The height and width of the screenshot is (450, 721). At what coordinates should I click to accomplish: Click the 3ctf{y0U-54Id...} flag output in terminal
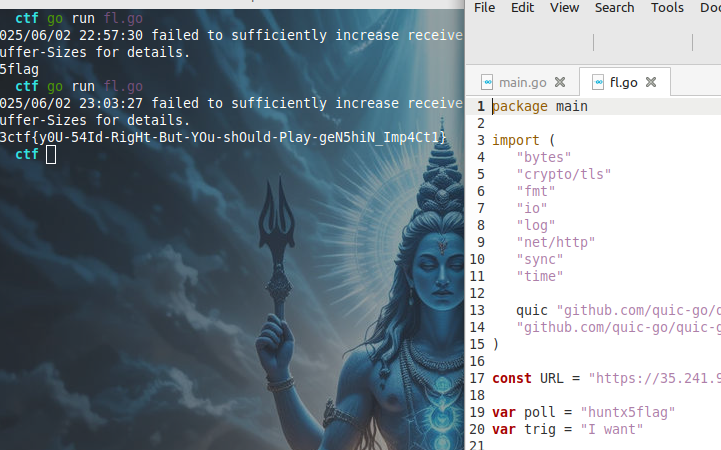pos(223,137)
